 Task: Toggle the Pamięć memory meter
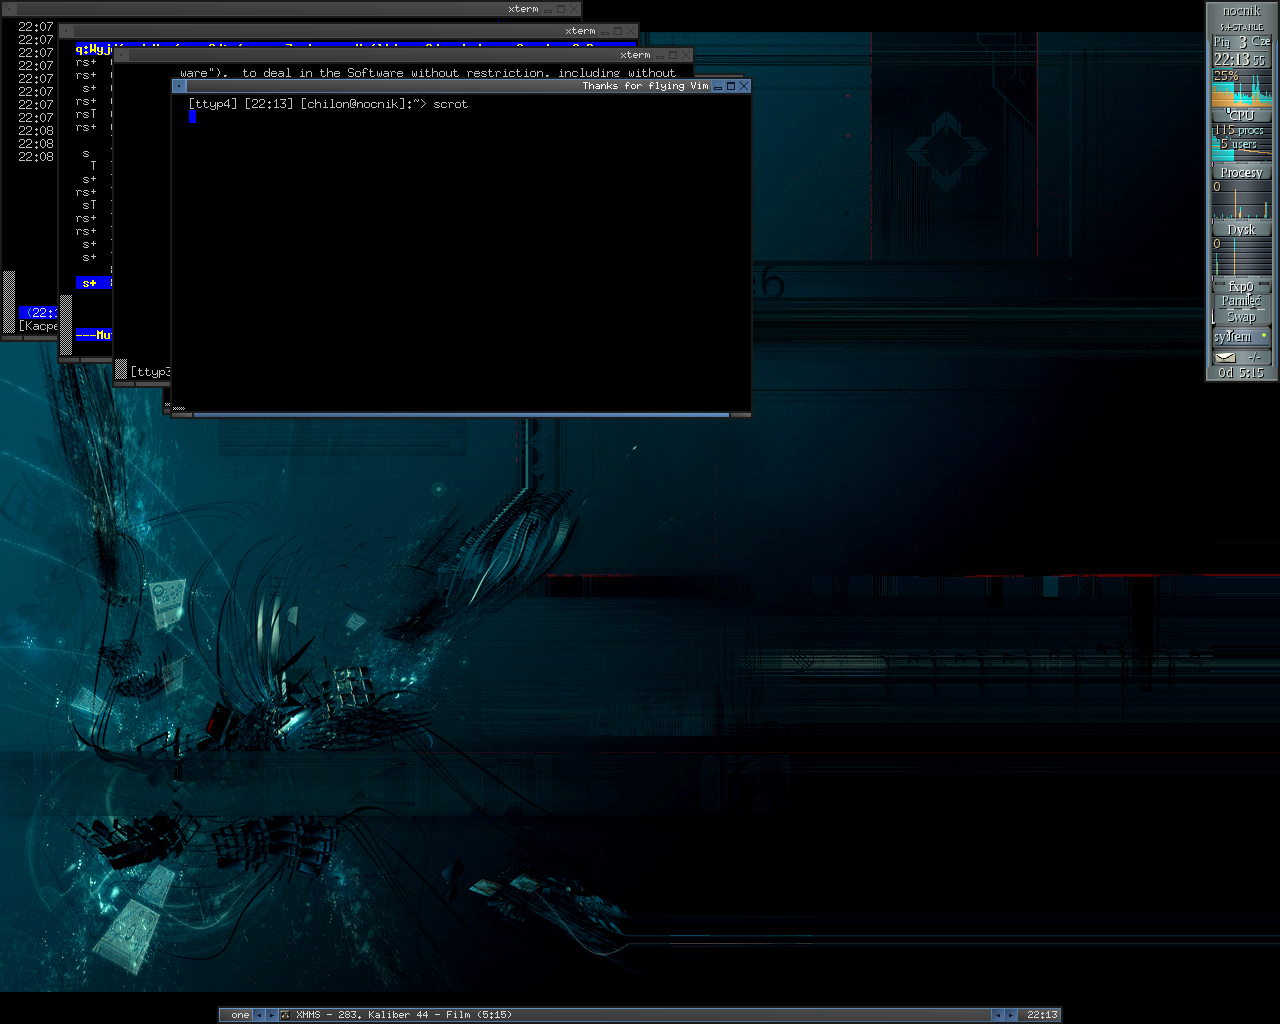click(x=1241, y=301)
